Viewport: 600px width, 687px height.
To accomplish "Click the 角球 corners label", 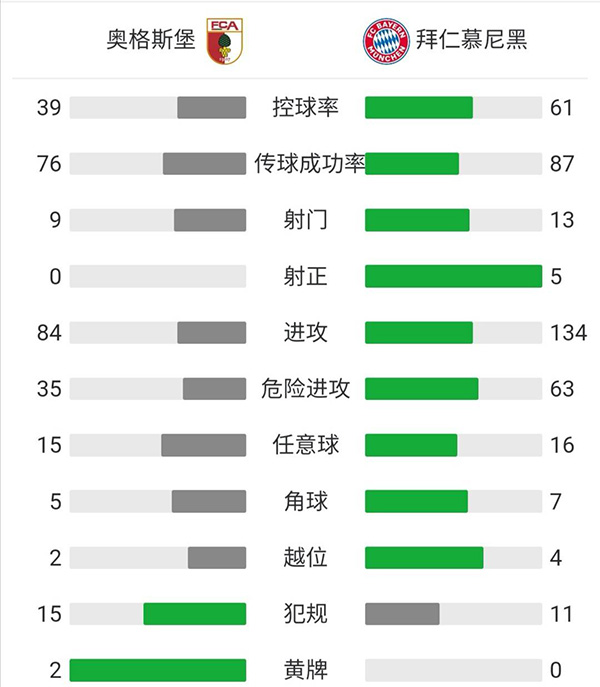I will (305, 501).
